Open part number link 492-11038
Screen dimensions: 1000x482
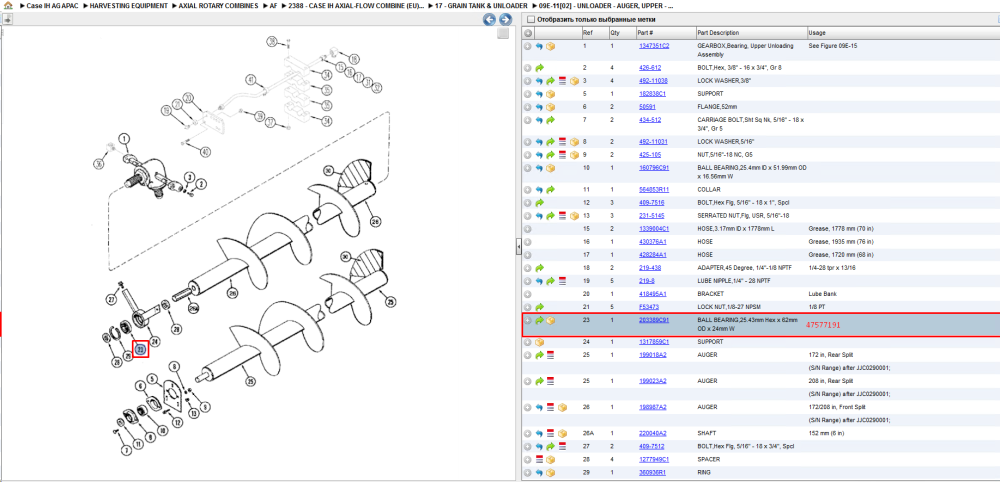click(653, 81)
